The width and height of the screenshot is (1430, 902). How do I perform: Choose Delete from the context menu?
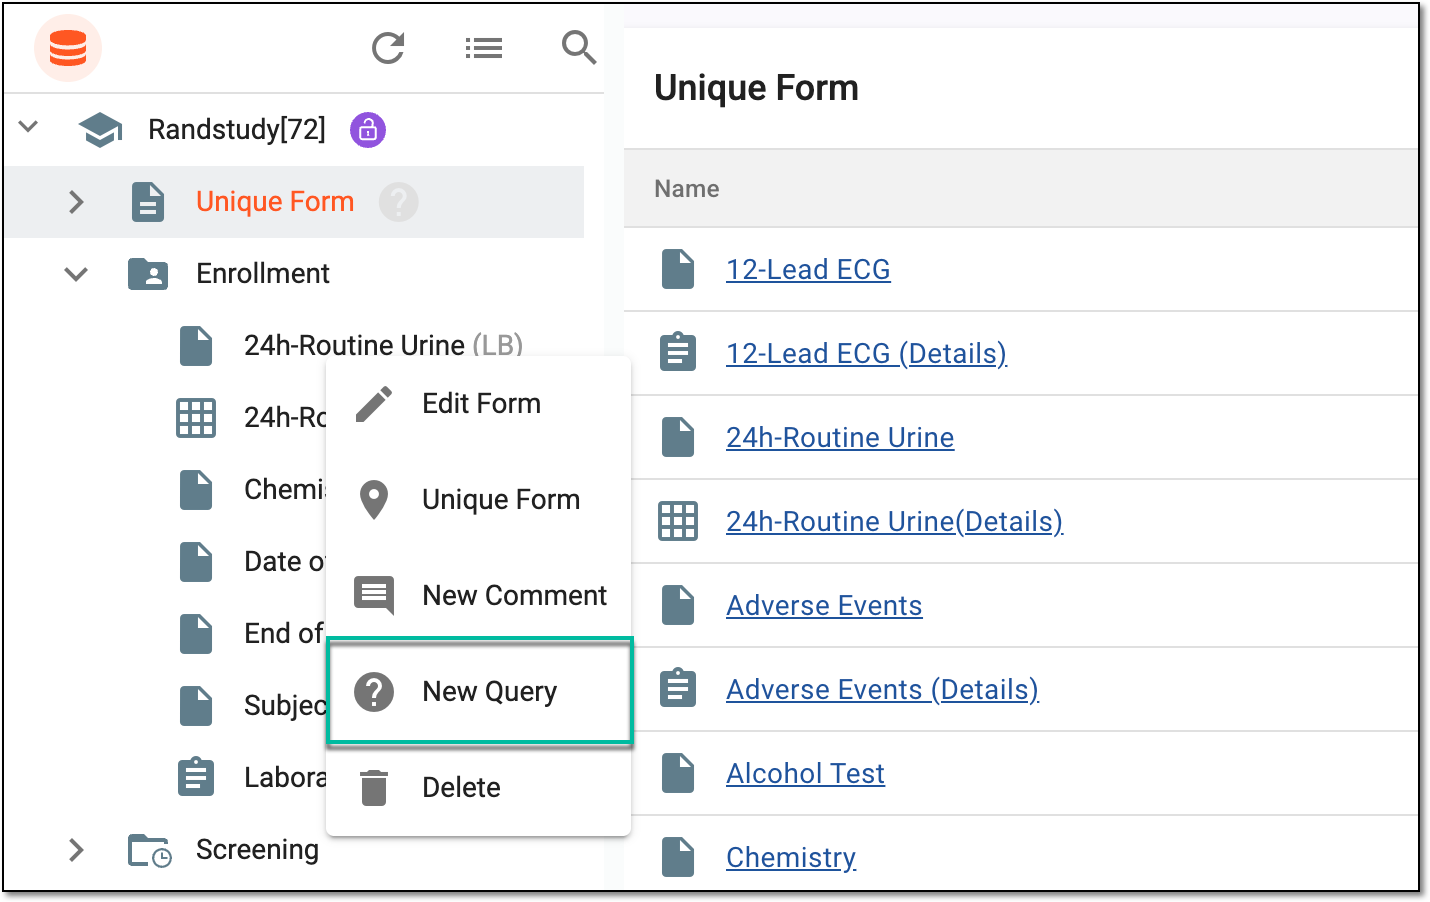(479, 788)
